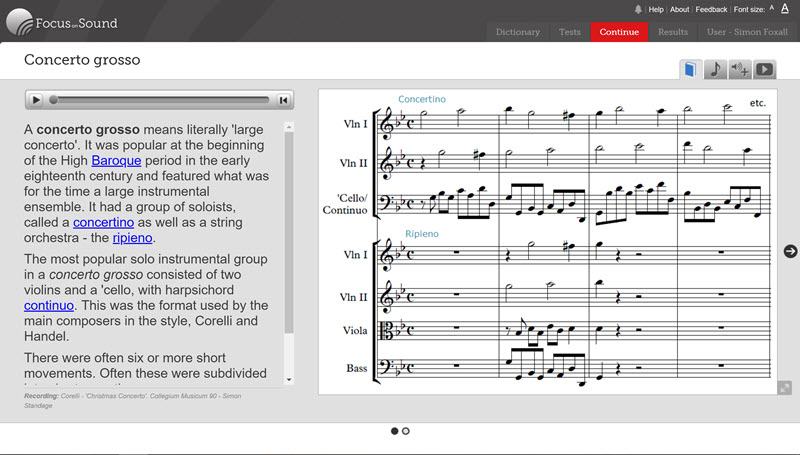Image resolution: width=800 pixels, height=455 pixels.
Task: Click the Bass staff label
Action: (x=357, y=368)
